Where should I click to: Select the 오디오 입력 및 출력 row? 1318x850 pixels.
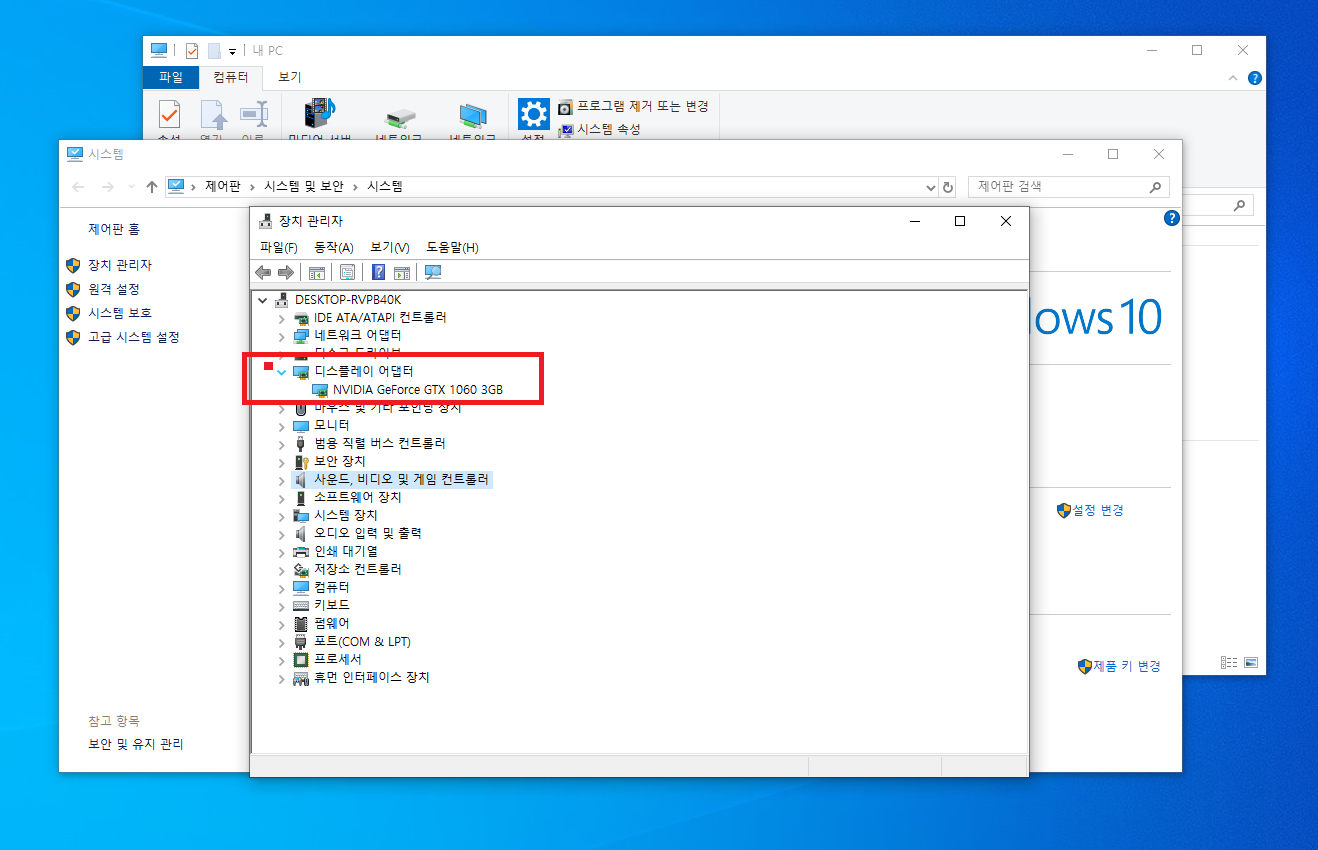pos(368,533)
